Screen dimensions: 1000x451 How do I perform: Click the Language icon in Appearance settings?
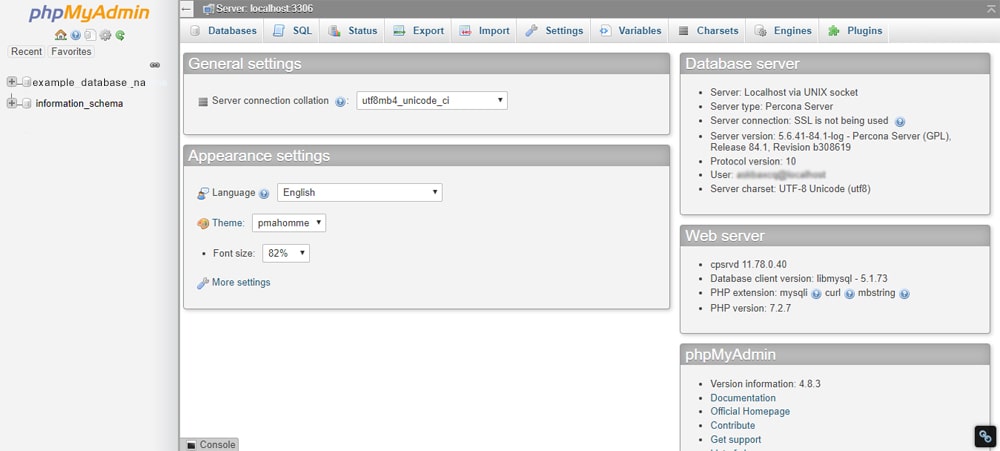point(203,193)
